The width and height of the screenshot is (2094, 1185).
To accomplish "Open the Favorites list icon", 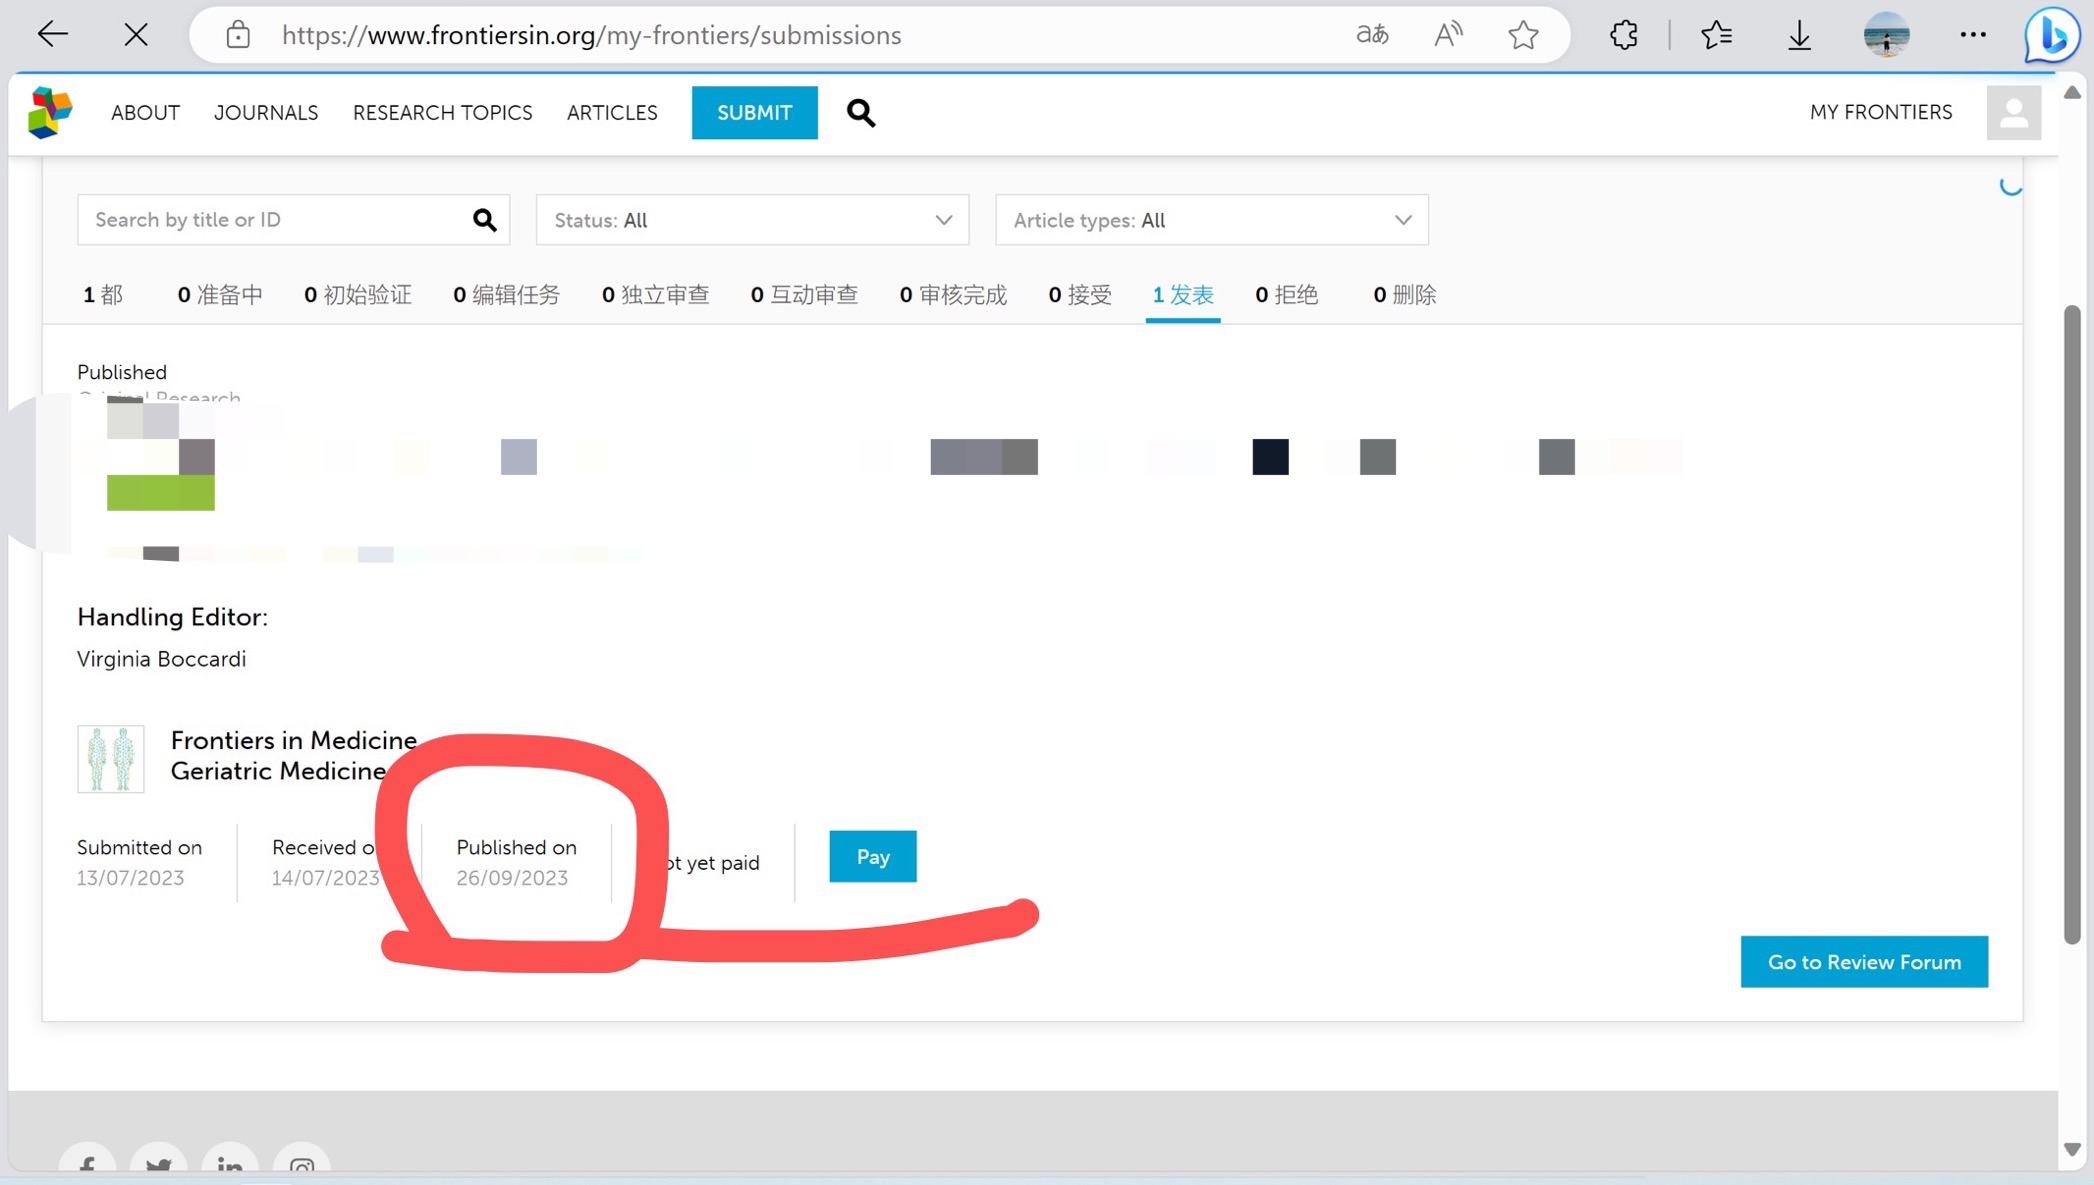I will (1716, 35).
